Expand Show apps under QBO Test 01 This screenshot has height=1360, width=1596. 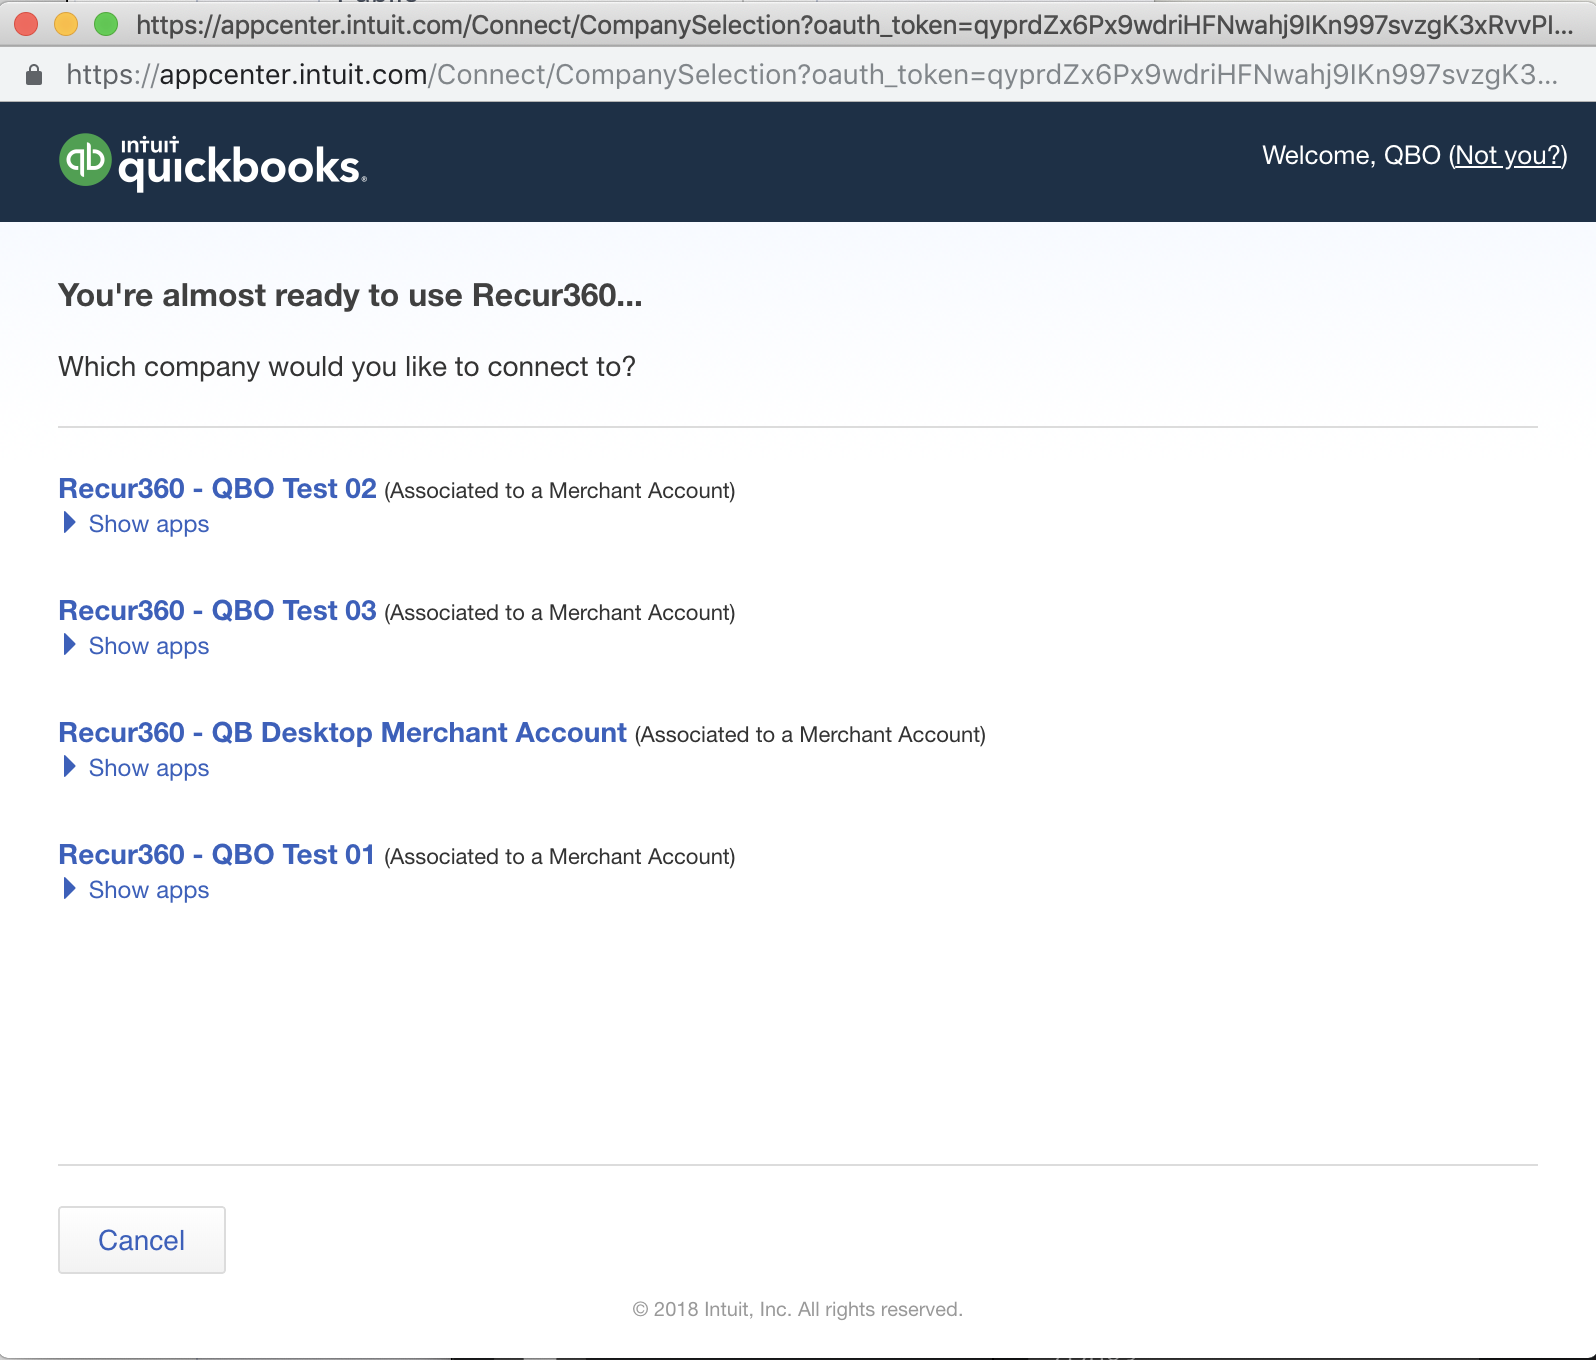coord(136,890)
